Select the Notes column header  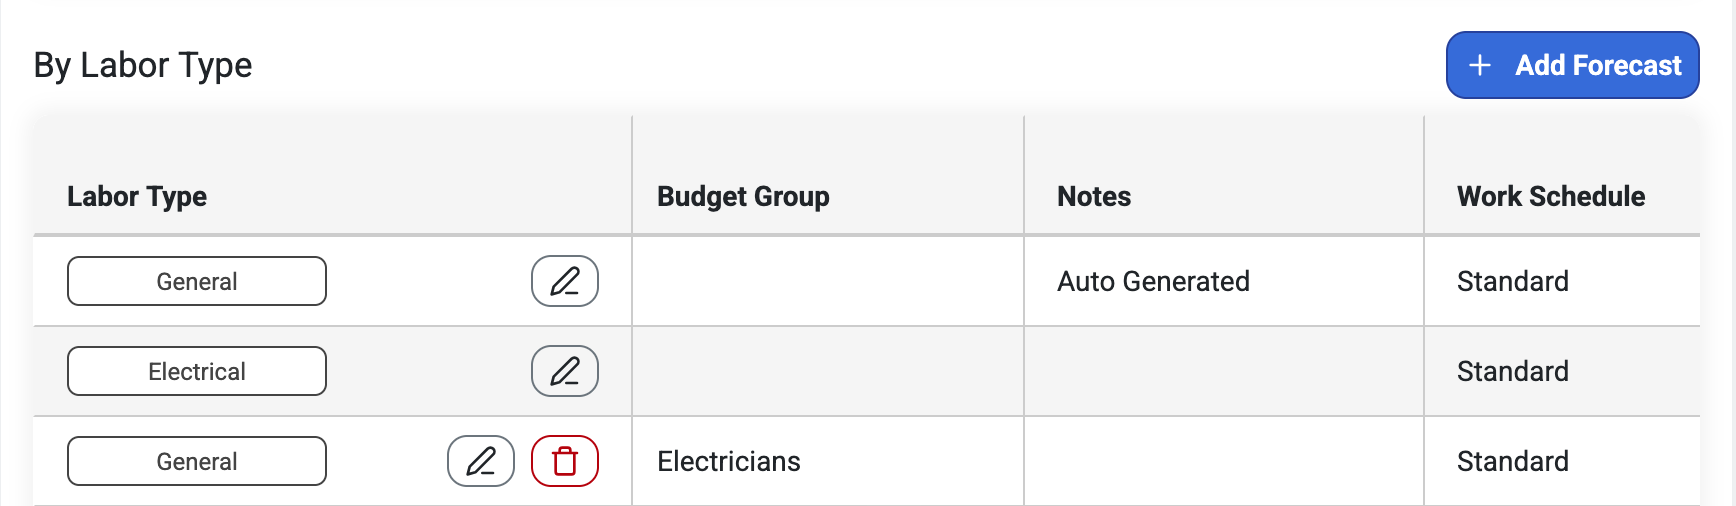(x=1094, y=196)
